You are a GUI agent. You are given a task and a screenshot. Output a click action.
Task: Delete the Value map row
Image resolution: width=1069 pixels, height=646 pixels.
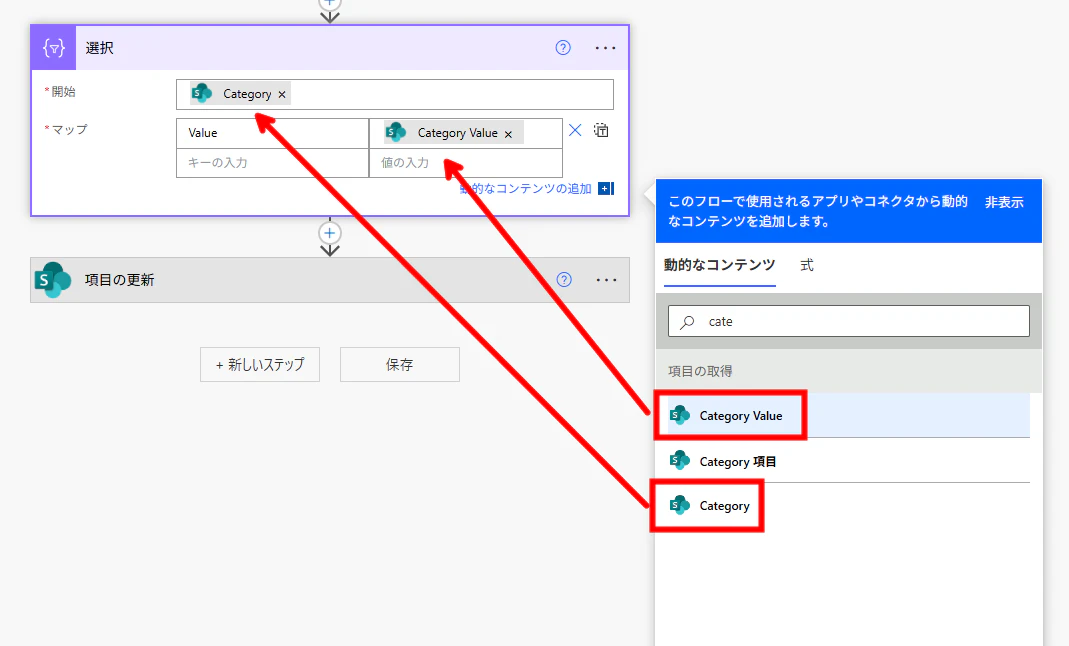tap(575, 130)
